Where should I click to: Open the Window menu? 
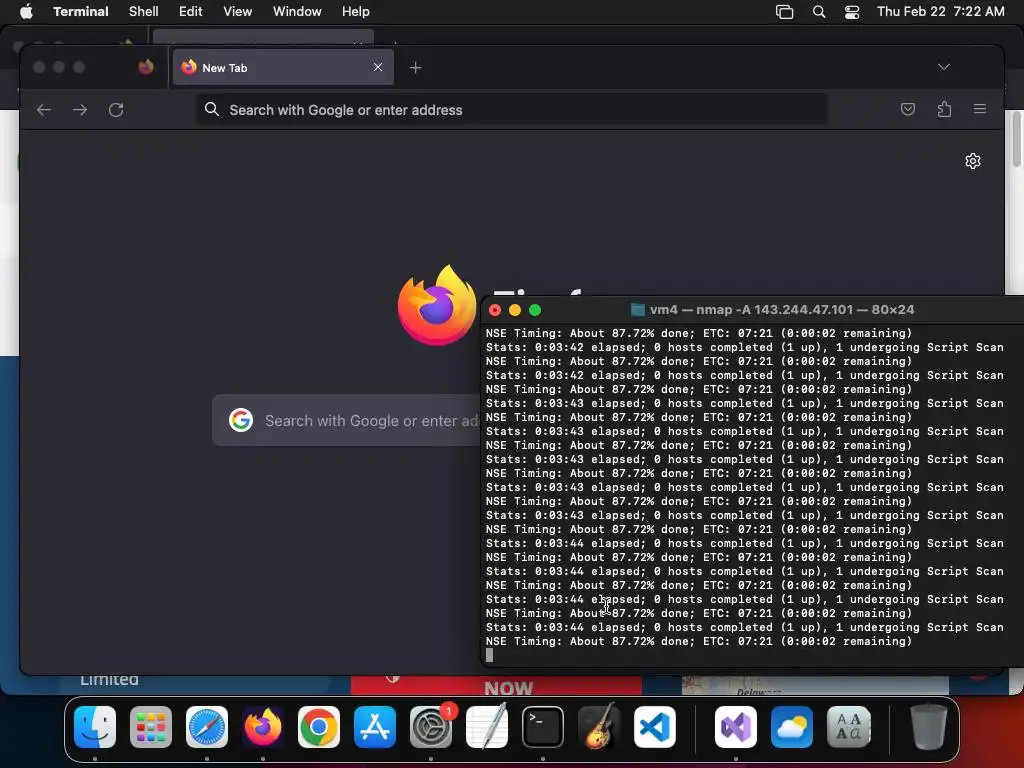[297, 12]
